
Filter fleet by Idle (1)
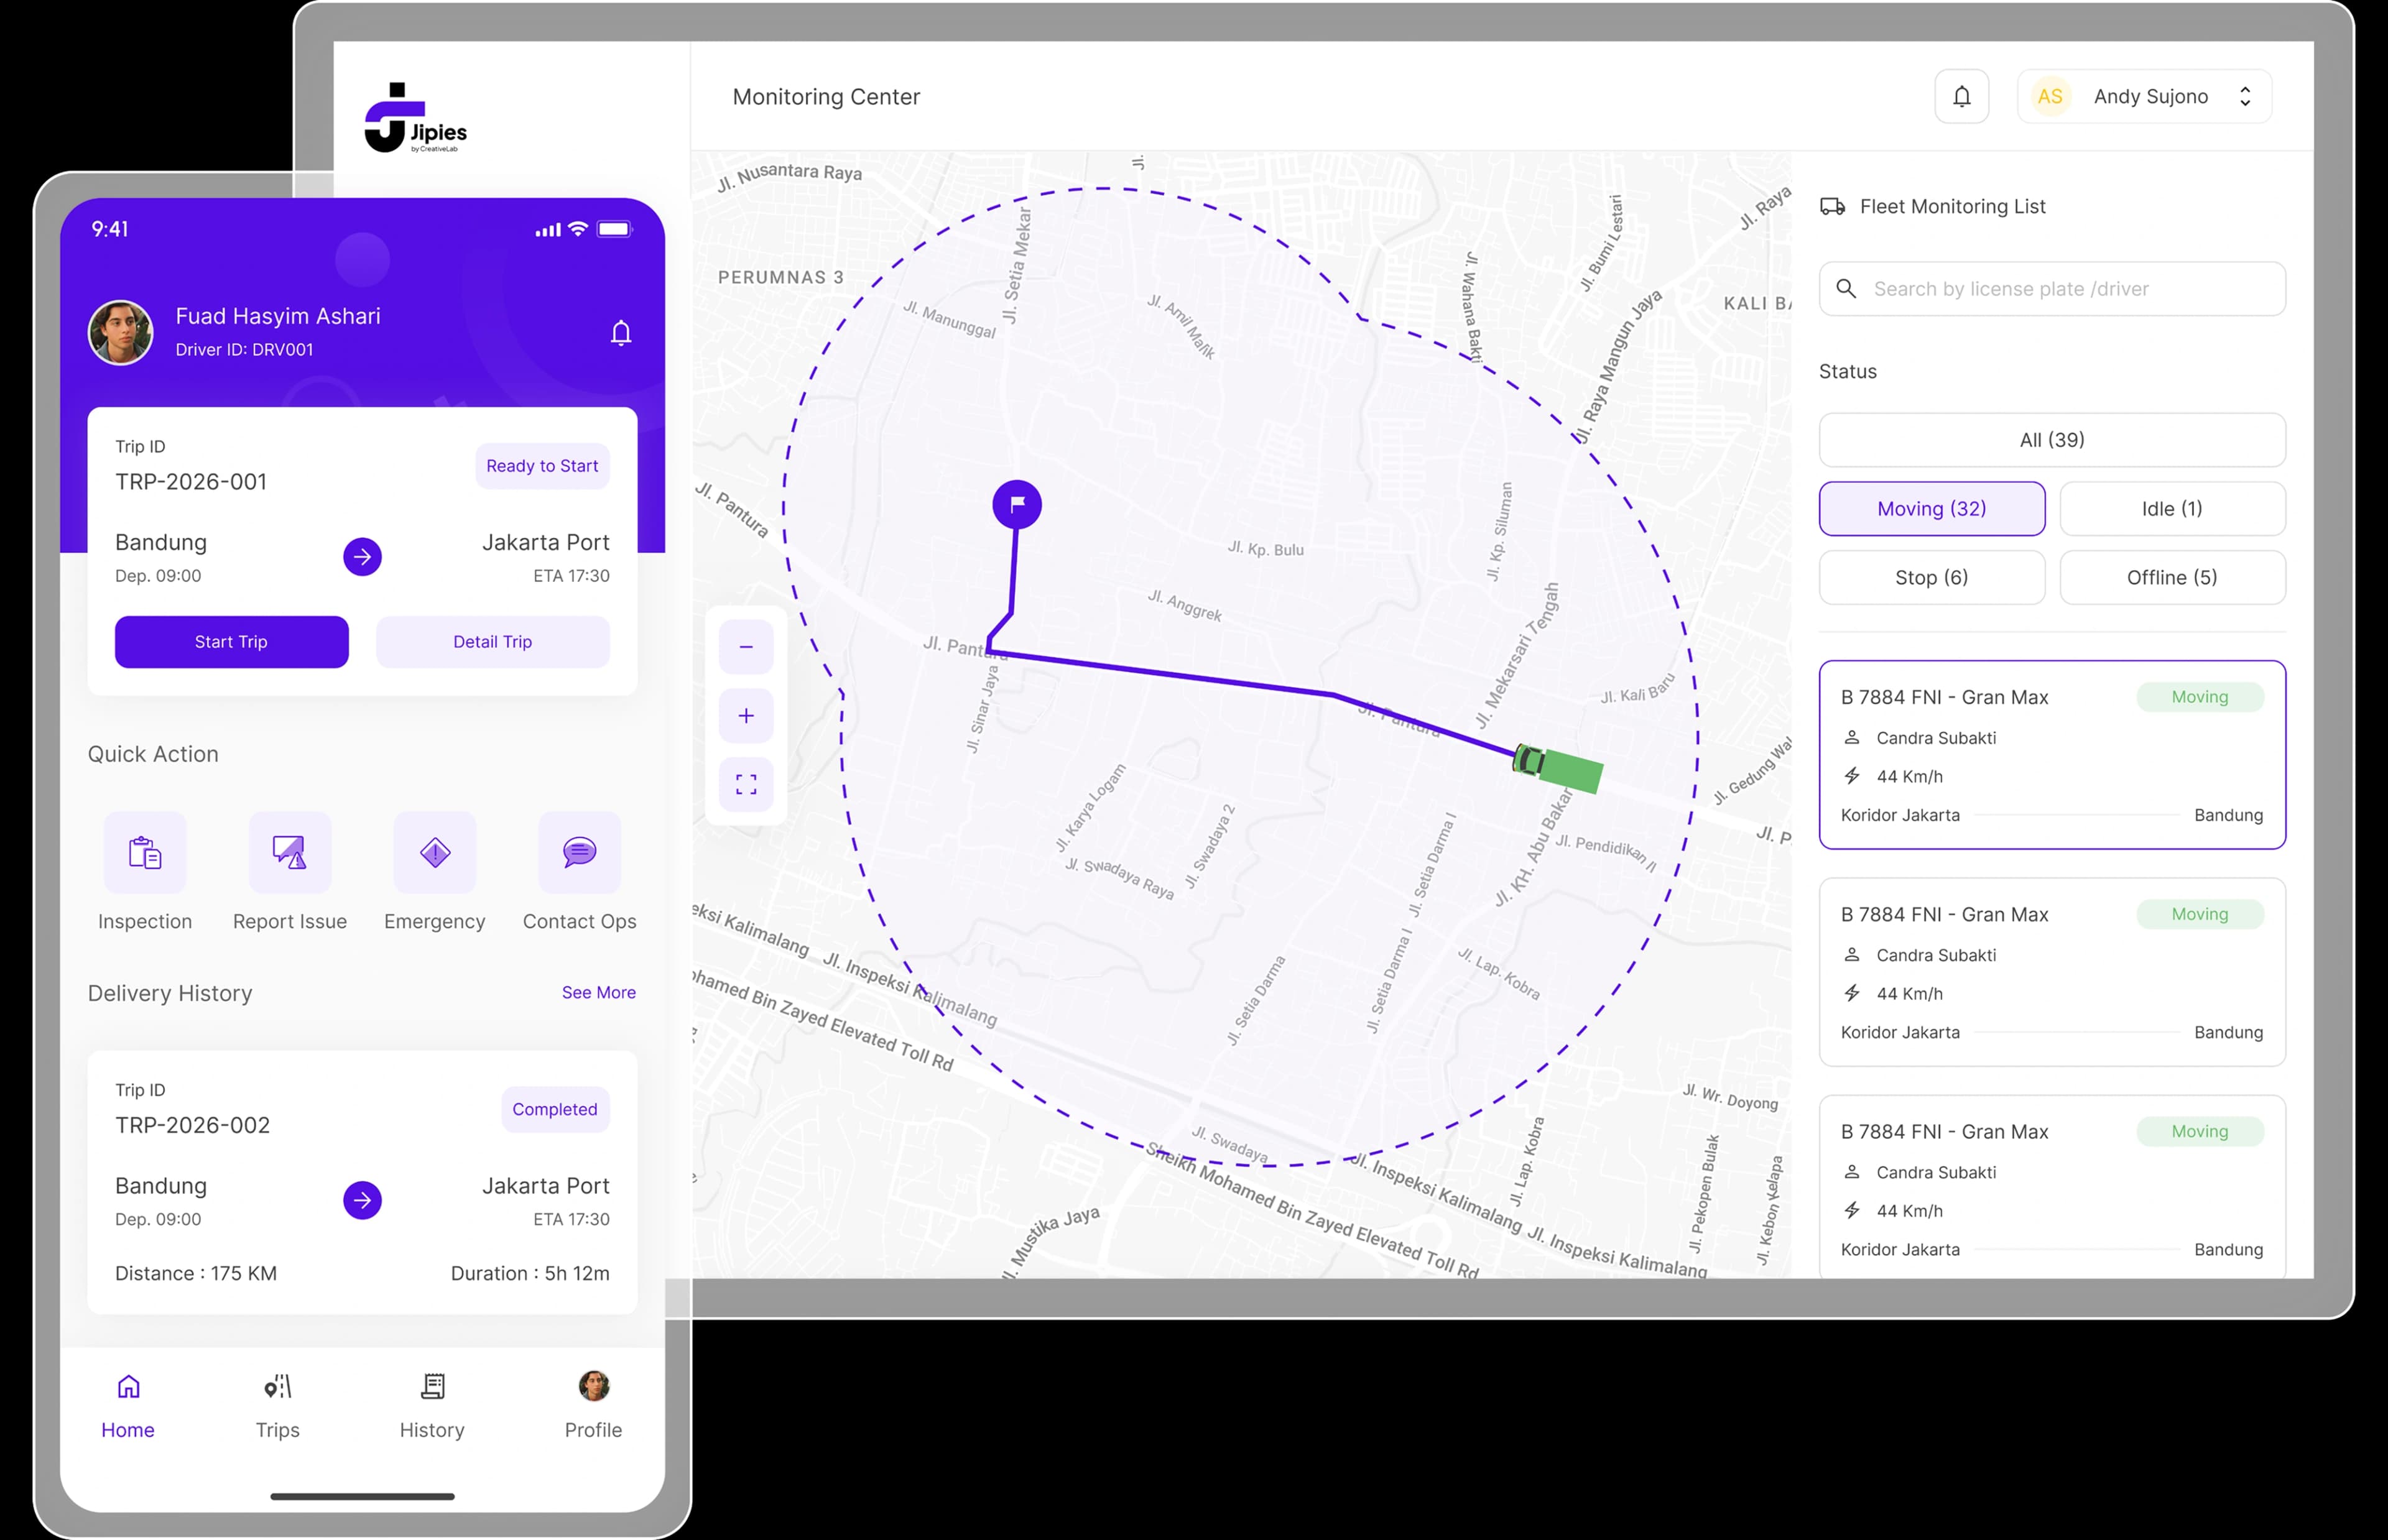click(x=2172, y=509)
